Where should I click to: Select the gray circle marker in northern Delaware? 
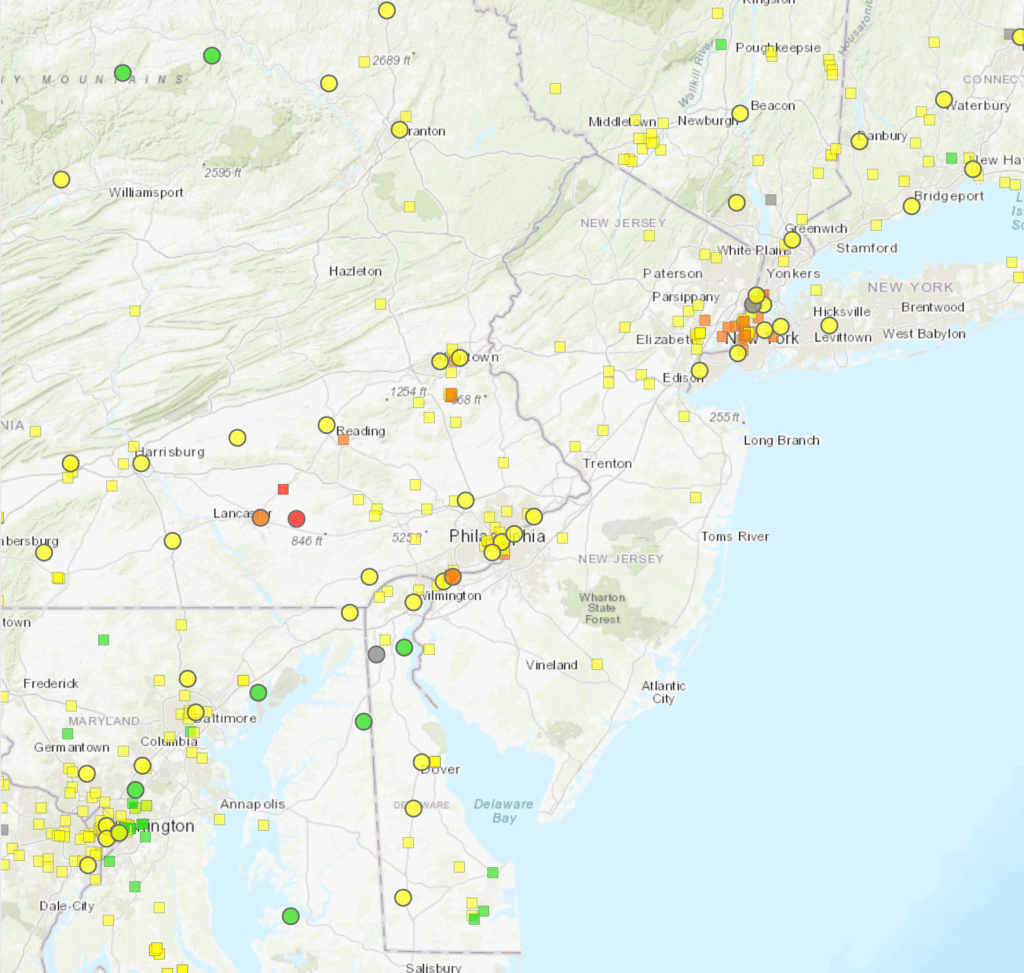coord(376,654)
